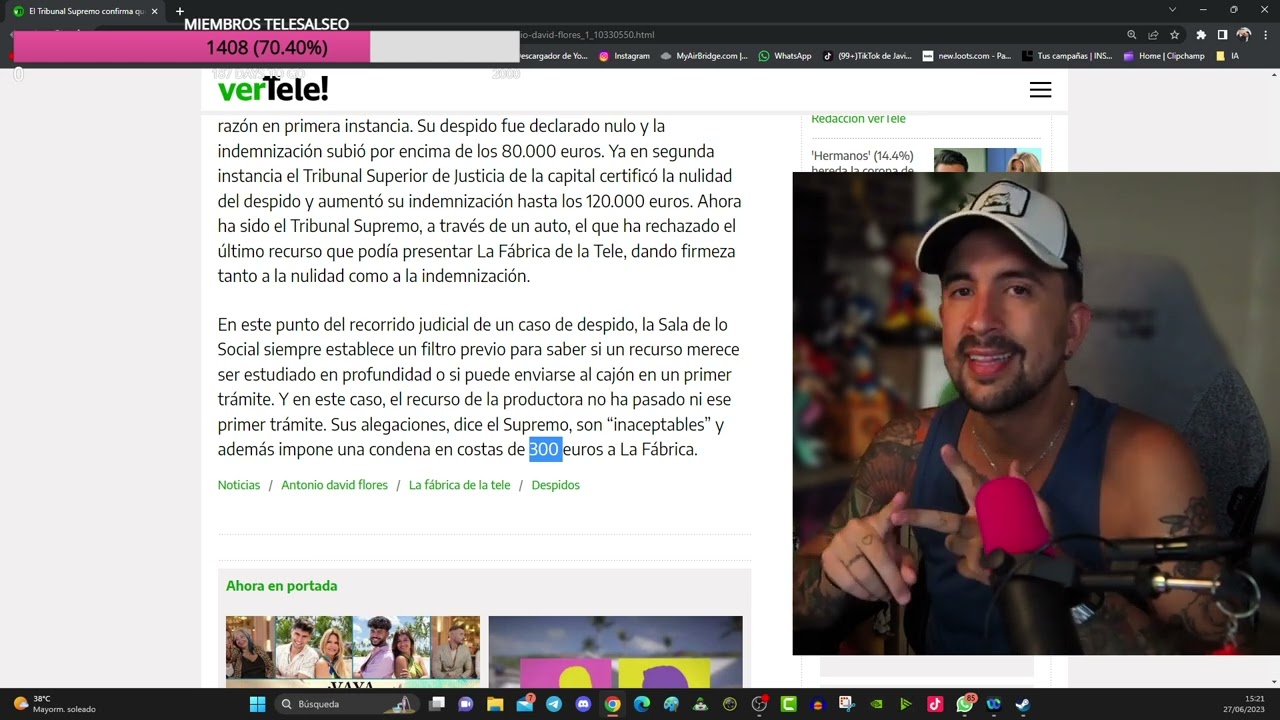Open the TikTok de Javi bookmark
The image size is (1280, 720).
tap(867, 56)
